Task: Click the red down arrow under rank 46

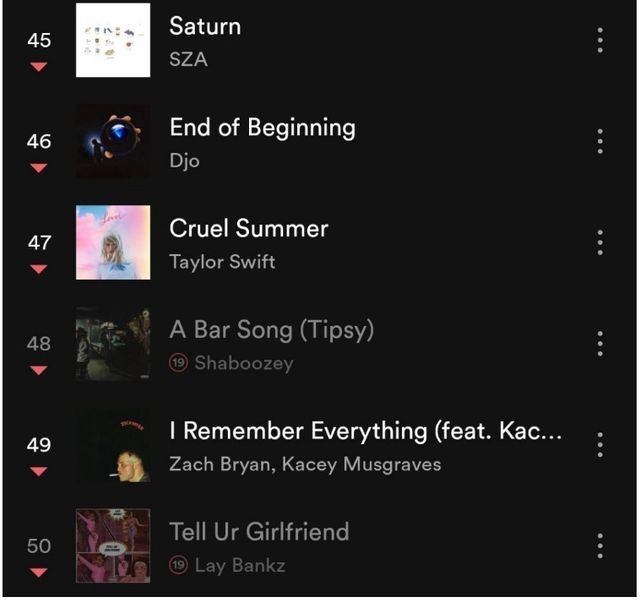Action: (x=38, y=168)
